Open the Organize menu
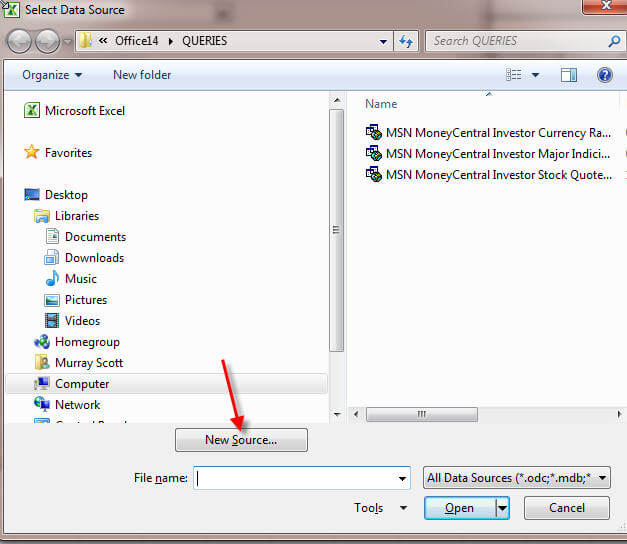Image resolution: width=627 pixels, height=544 pixels. pyautogui.click(x=52, y=75)
